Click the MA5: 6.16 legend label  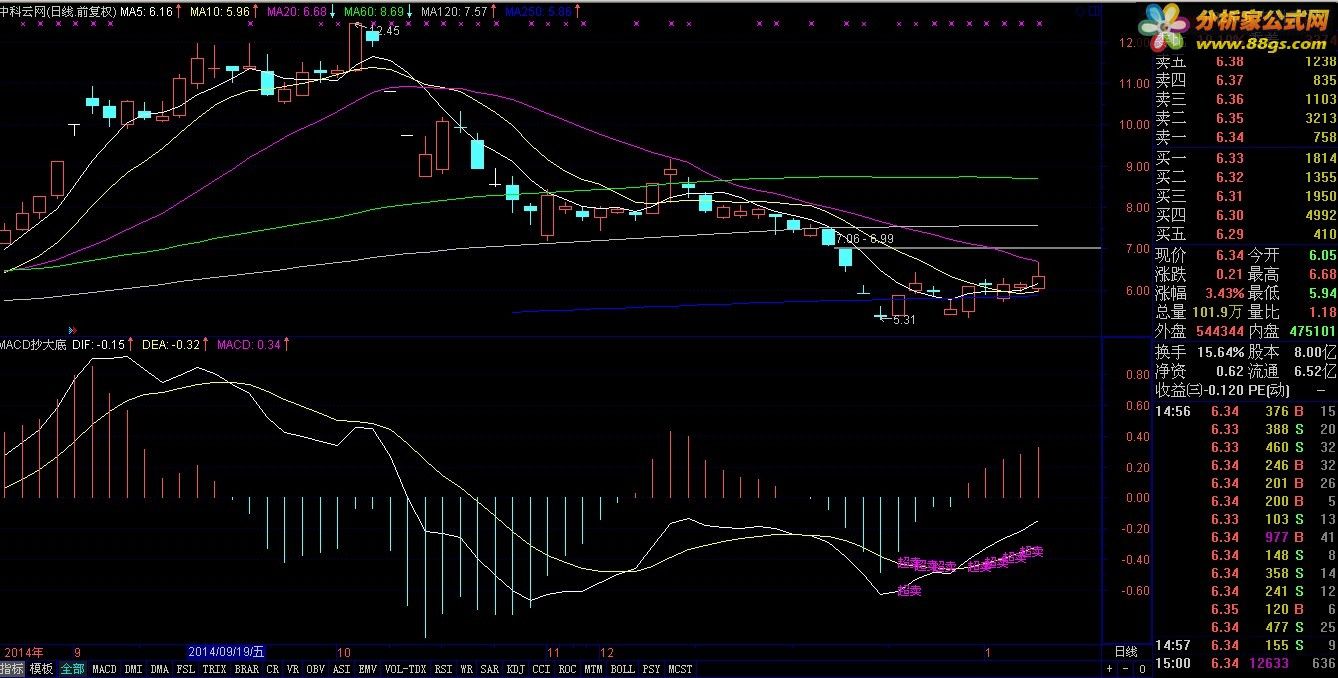click(x=146, y=11)
